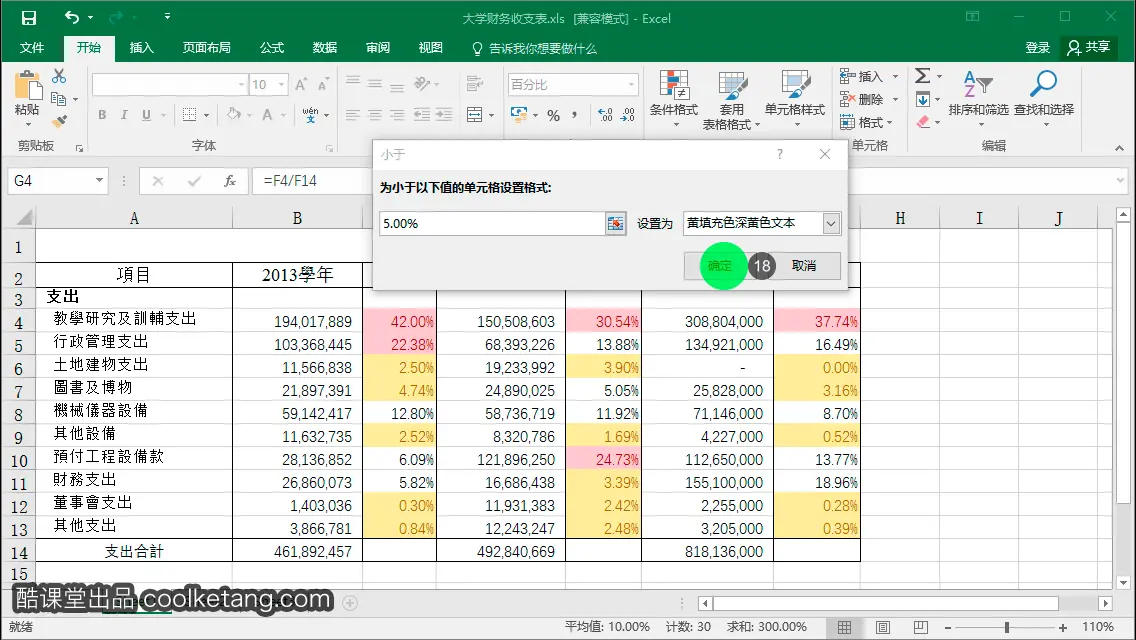This screenshot has height=640, width=1136.
Task: Click the dialog Help question mark
Action: click(780, 154)
